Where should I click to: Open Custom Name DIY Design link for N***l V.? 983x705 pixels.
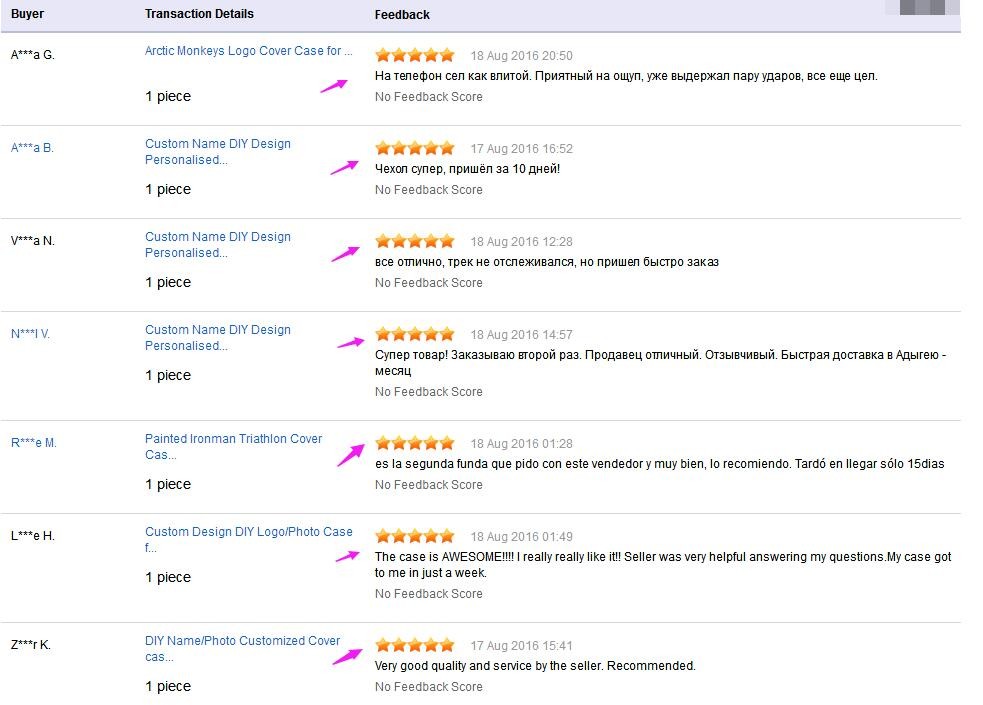pyautogui.click(x=217, y=330)
